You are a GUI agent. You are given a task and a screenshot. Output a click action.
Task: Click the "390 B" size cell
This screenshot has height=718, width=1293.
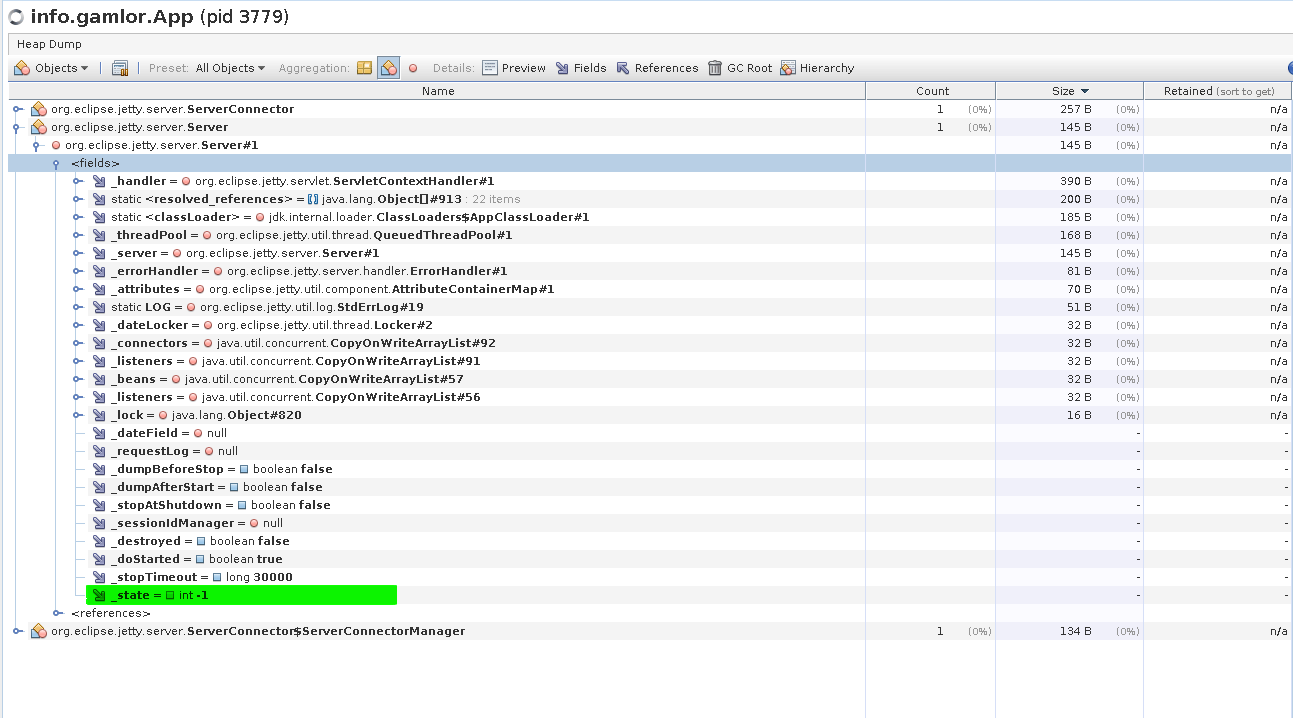click(1075, 181)
